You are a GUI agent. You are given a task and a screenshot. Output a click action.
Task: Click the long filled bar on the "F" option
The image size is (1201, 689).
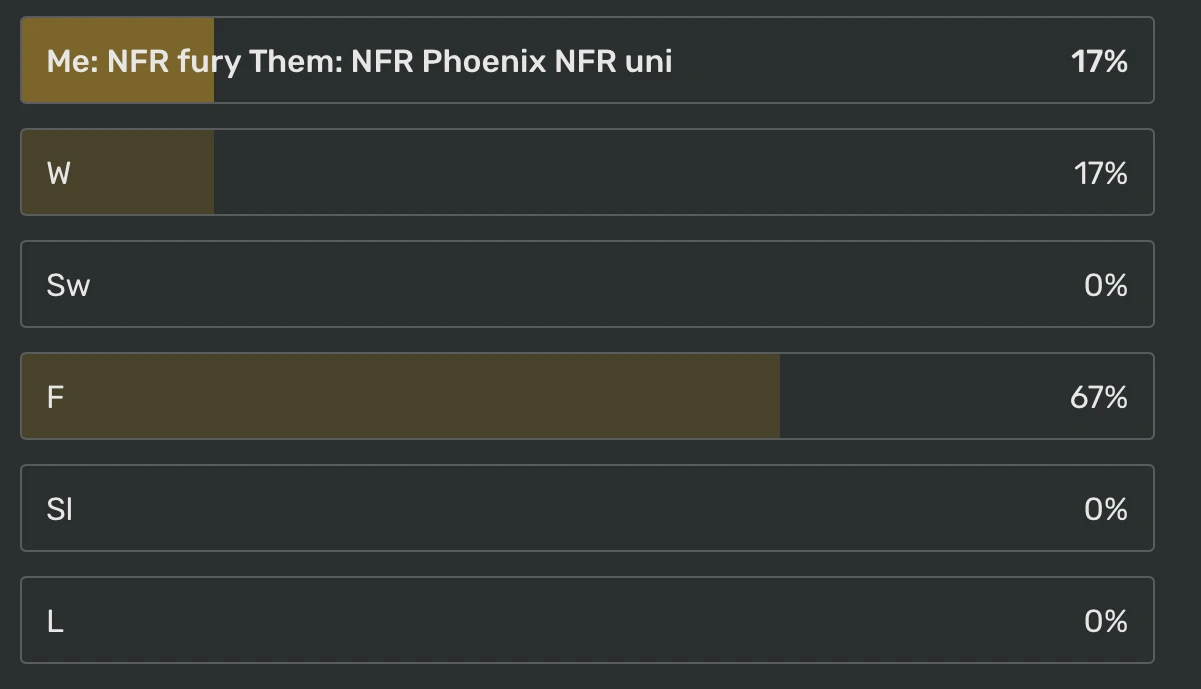click(400, 396)
